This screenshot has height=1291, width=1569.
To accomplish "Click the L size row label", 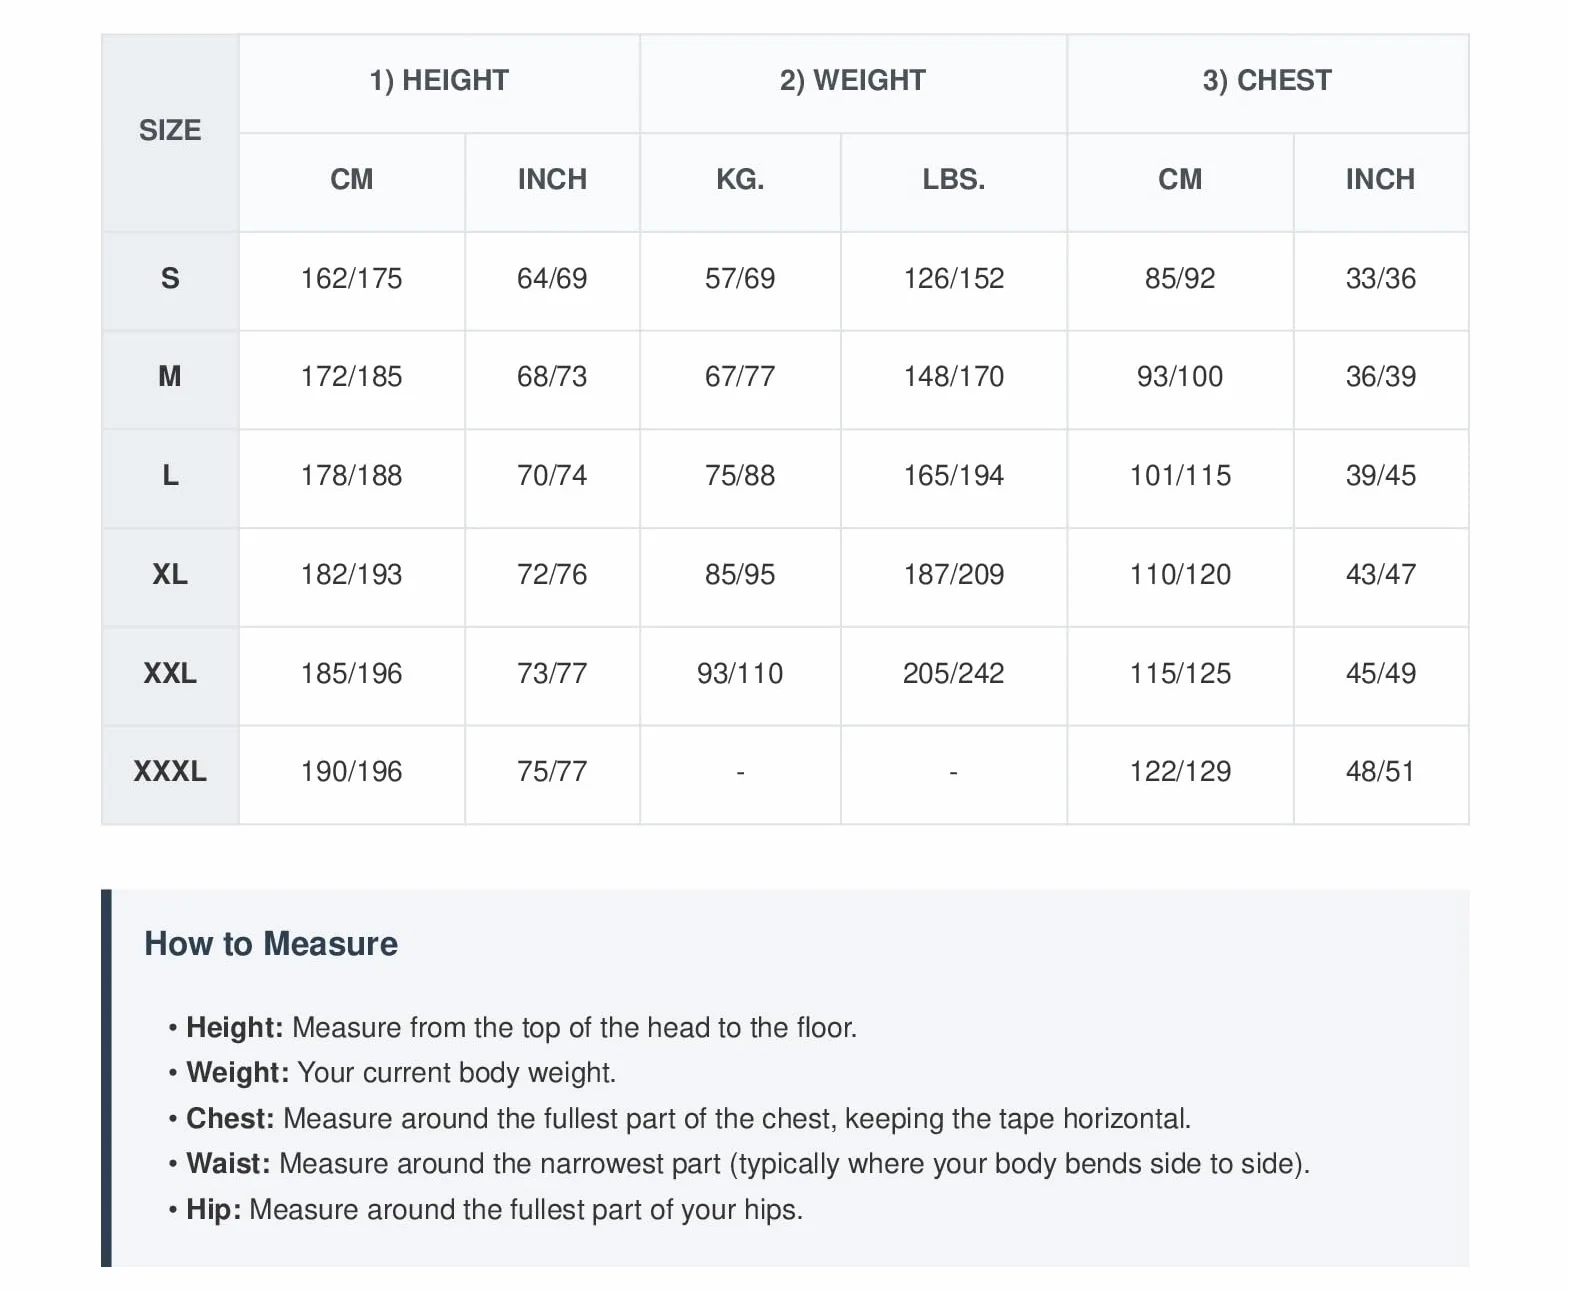I will pyautogui.click(x=170, y=477).
